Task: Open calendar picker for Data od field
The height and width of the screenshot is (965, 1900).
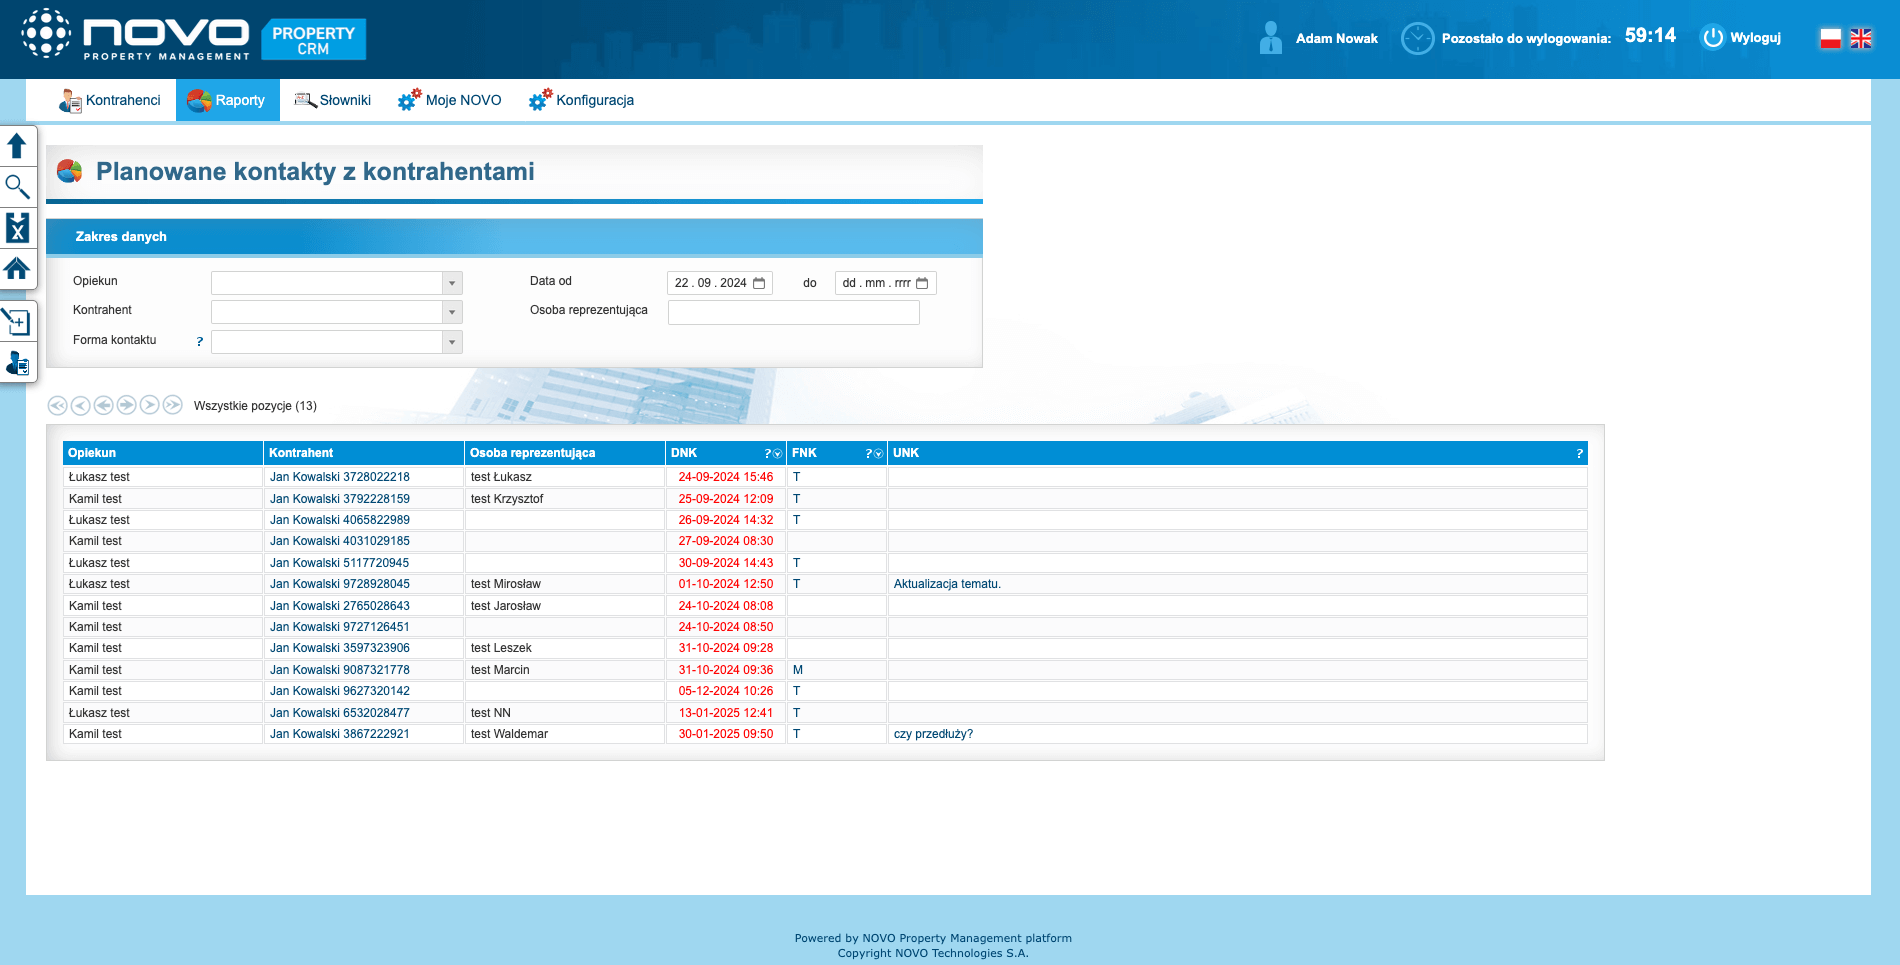Action: [759, 283]
